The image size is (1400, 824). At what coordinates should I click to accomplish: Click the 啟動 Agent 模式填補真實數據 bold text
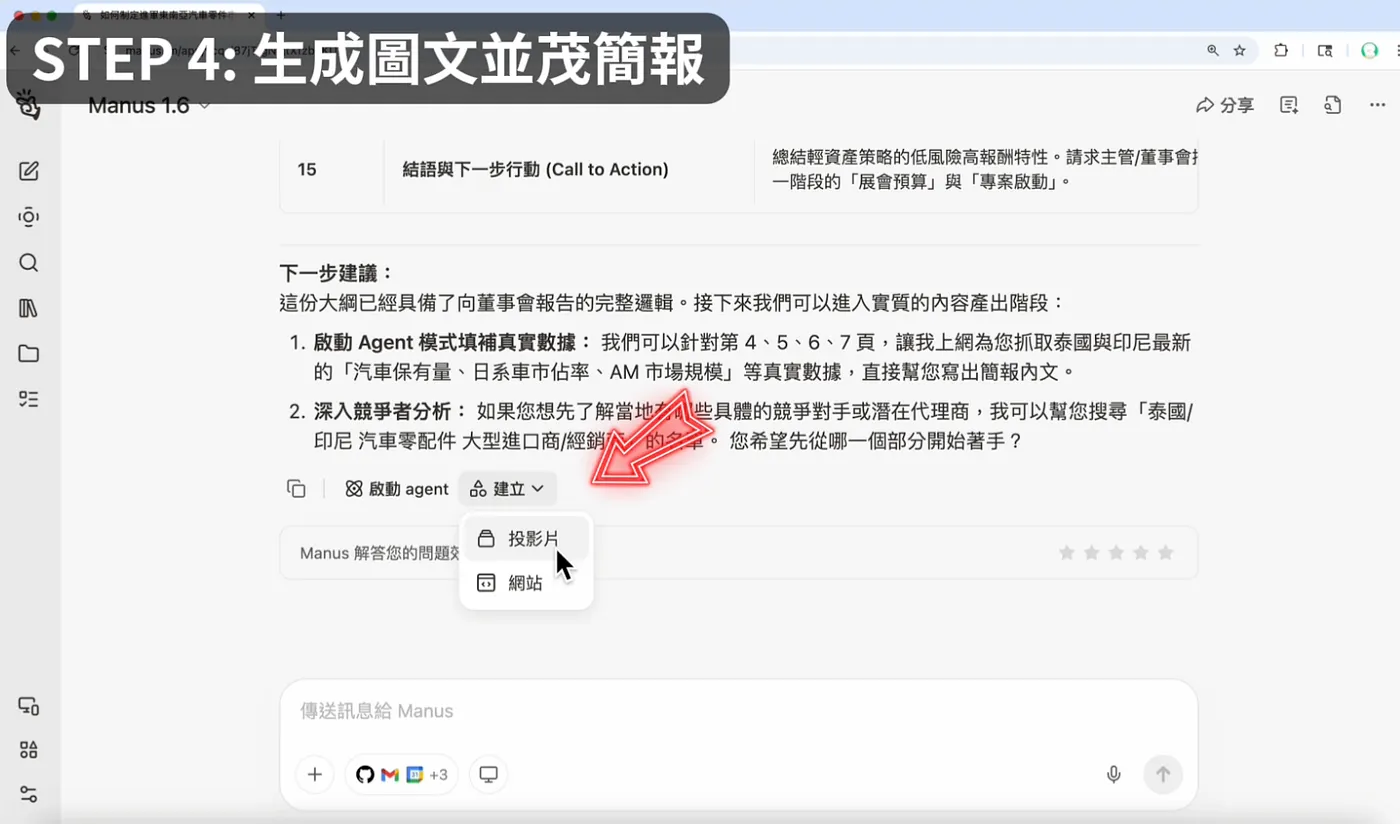coord(453,343)
